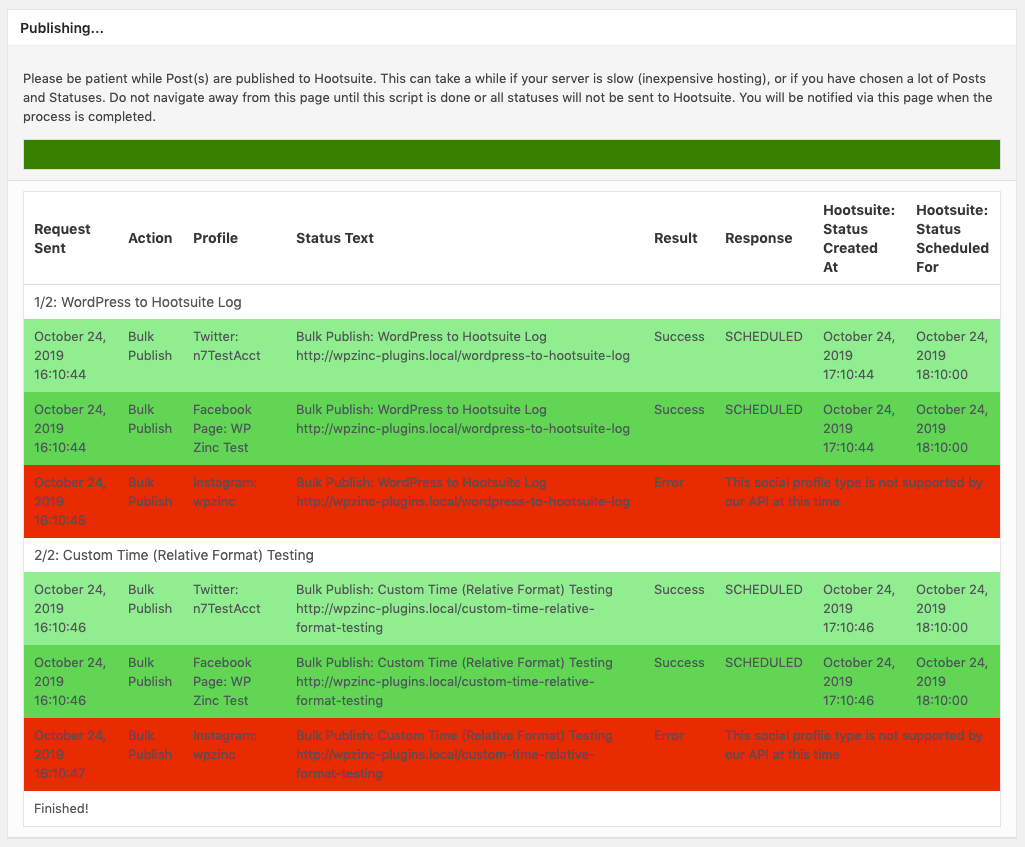Image resolution: width=1025 pixels, height=847 pixels.
Task: Click created at "17:10:44" in Facebook WordPress Log row
Action: coord(849,448)
